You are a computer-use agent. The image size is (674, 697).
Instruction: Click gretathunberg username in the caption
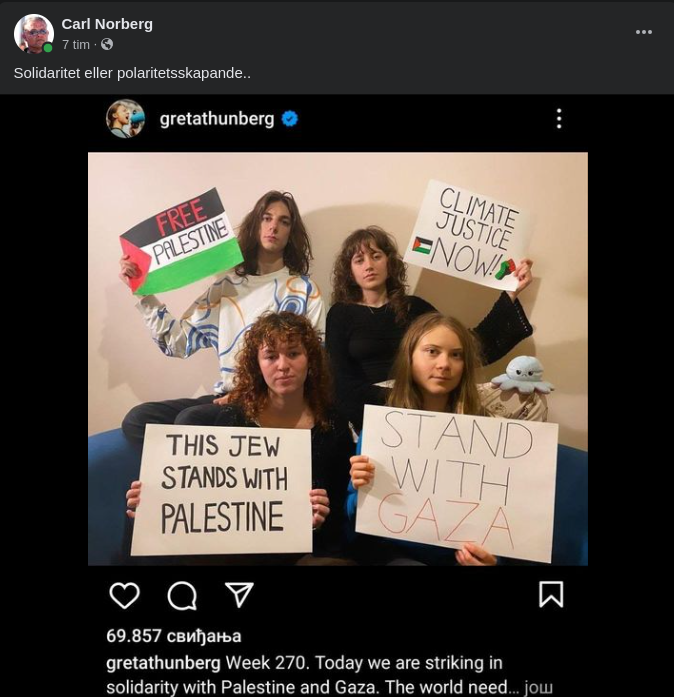pyautogui.click(x=163, y=663)
